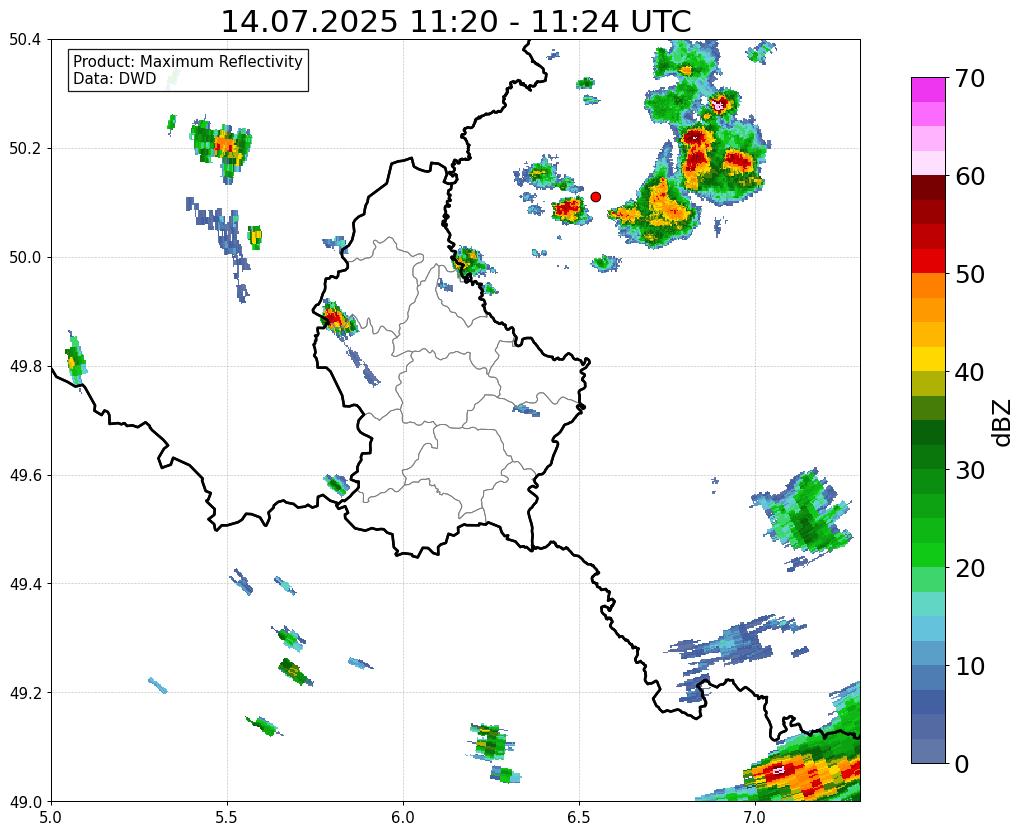Screen dimensions: 1023x834
Task: Click latitude tick label 49.4
Action: 25,584
